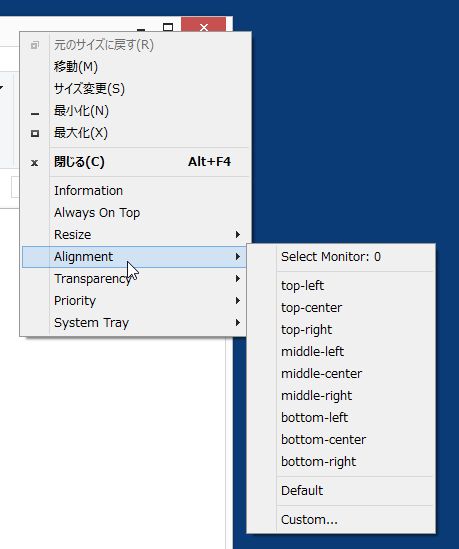Click the minimize dash icon beside 最小化(N)
Screen dimensions: 459x549
[x=35, y=114]
